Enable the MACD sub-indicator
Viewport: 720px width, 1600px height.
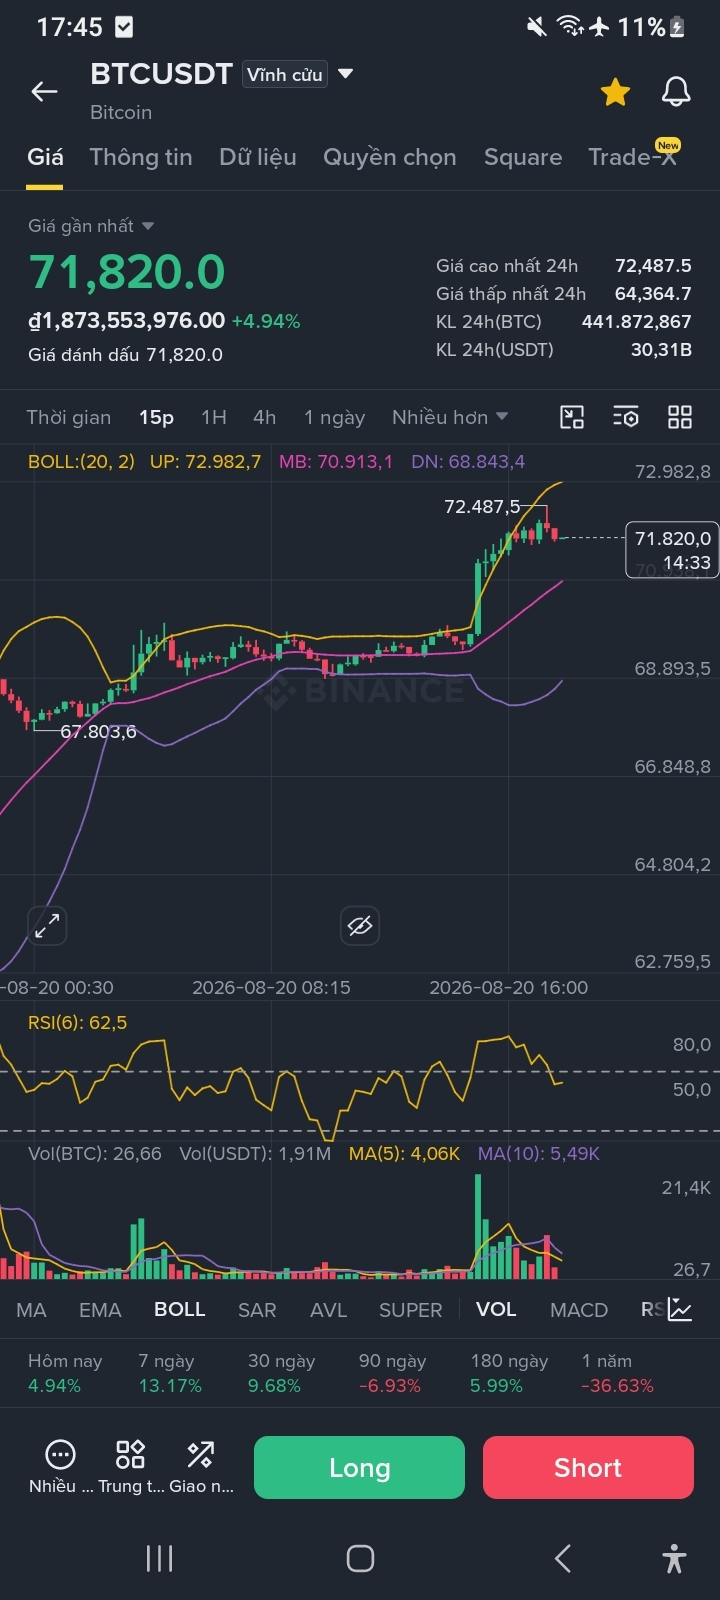(x=579, y=1310)
